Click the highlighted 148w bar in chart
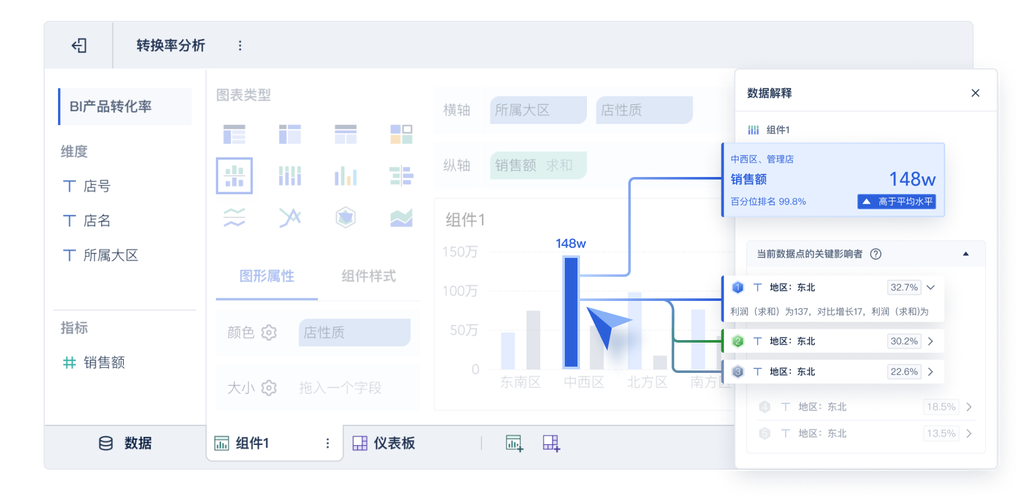The width and height of the screenshot is (1021, 500). click(570, 312)
